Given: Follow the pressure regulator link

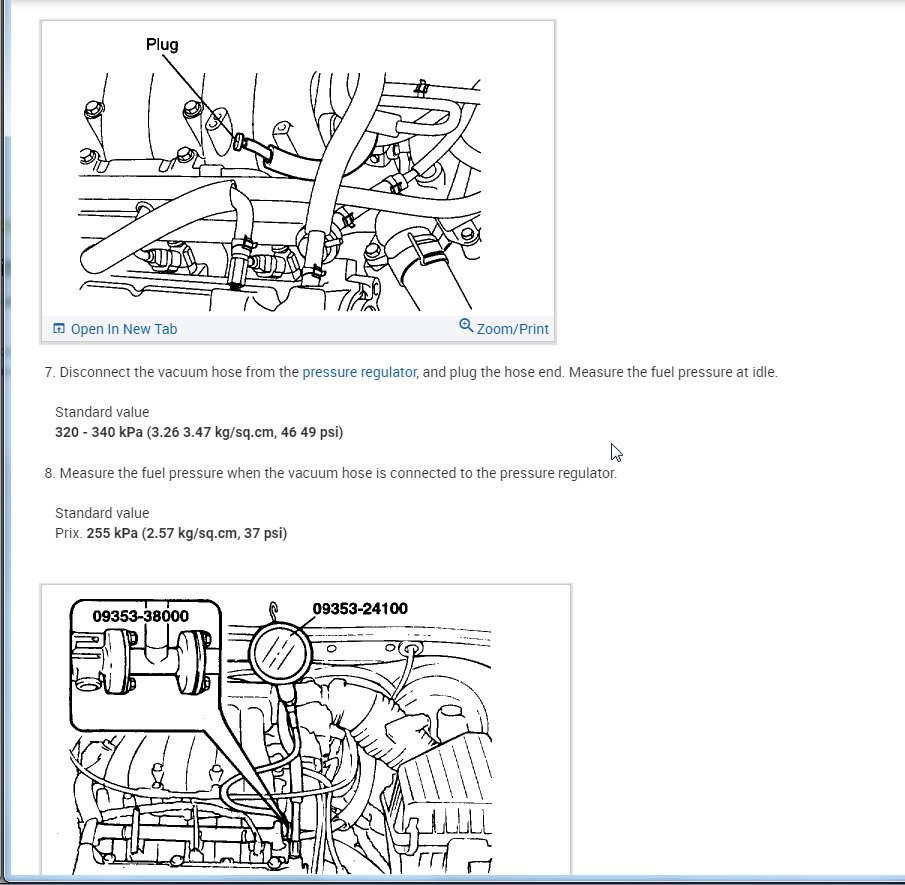Looking at the screenshot, I should point(360,372).
